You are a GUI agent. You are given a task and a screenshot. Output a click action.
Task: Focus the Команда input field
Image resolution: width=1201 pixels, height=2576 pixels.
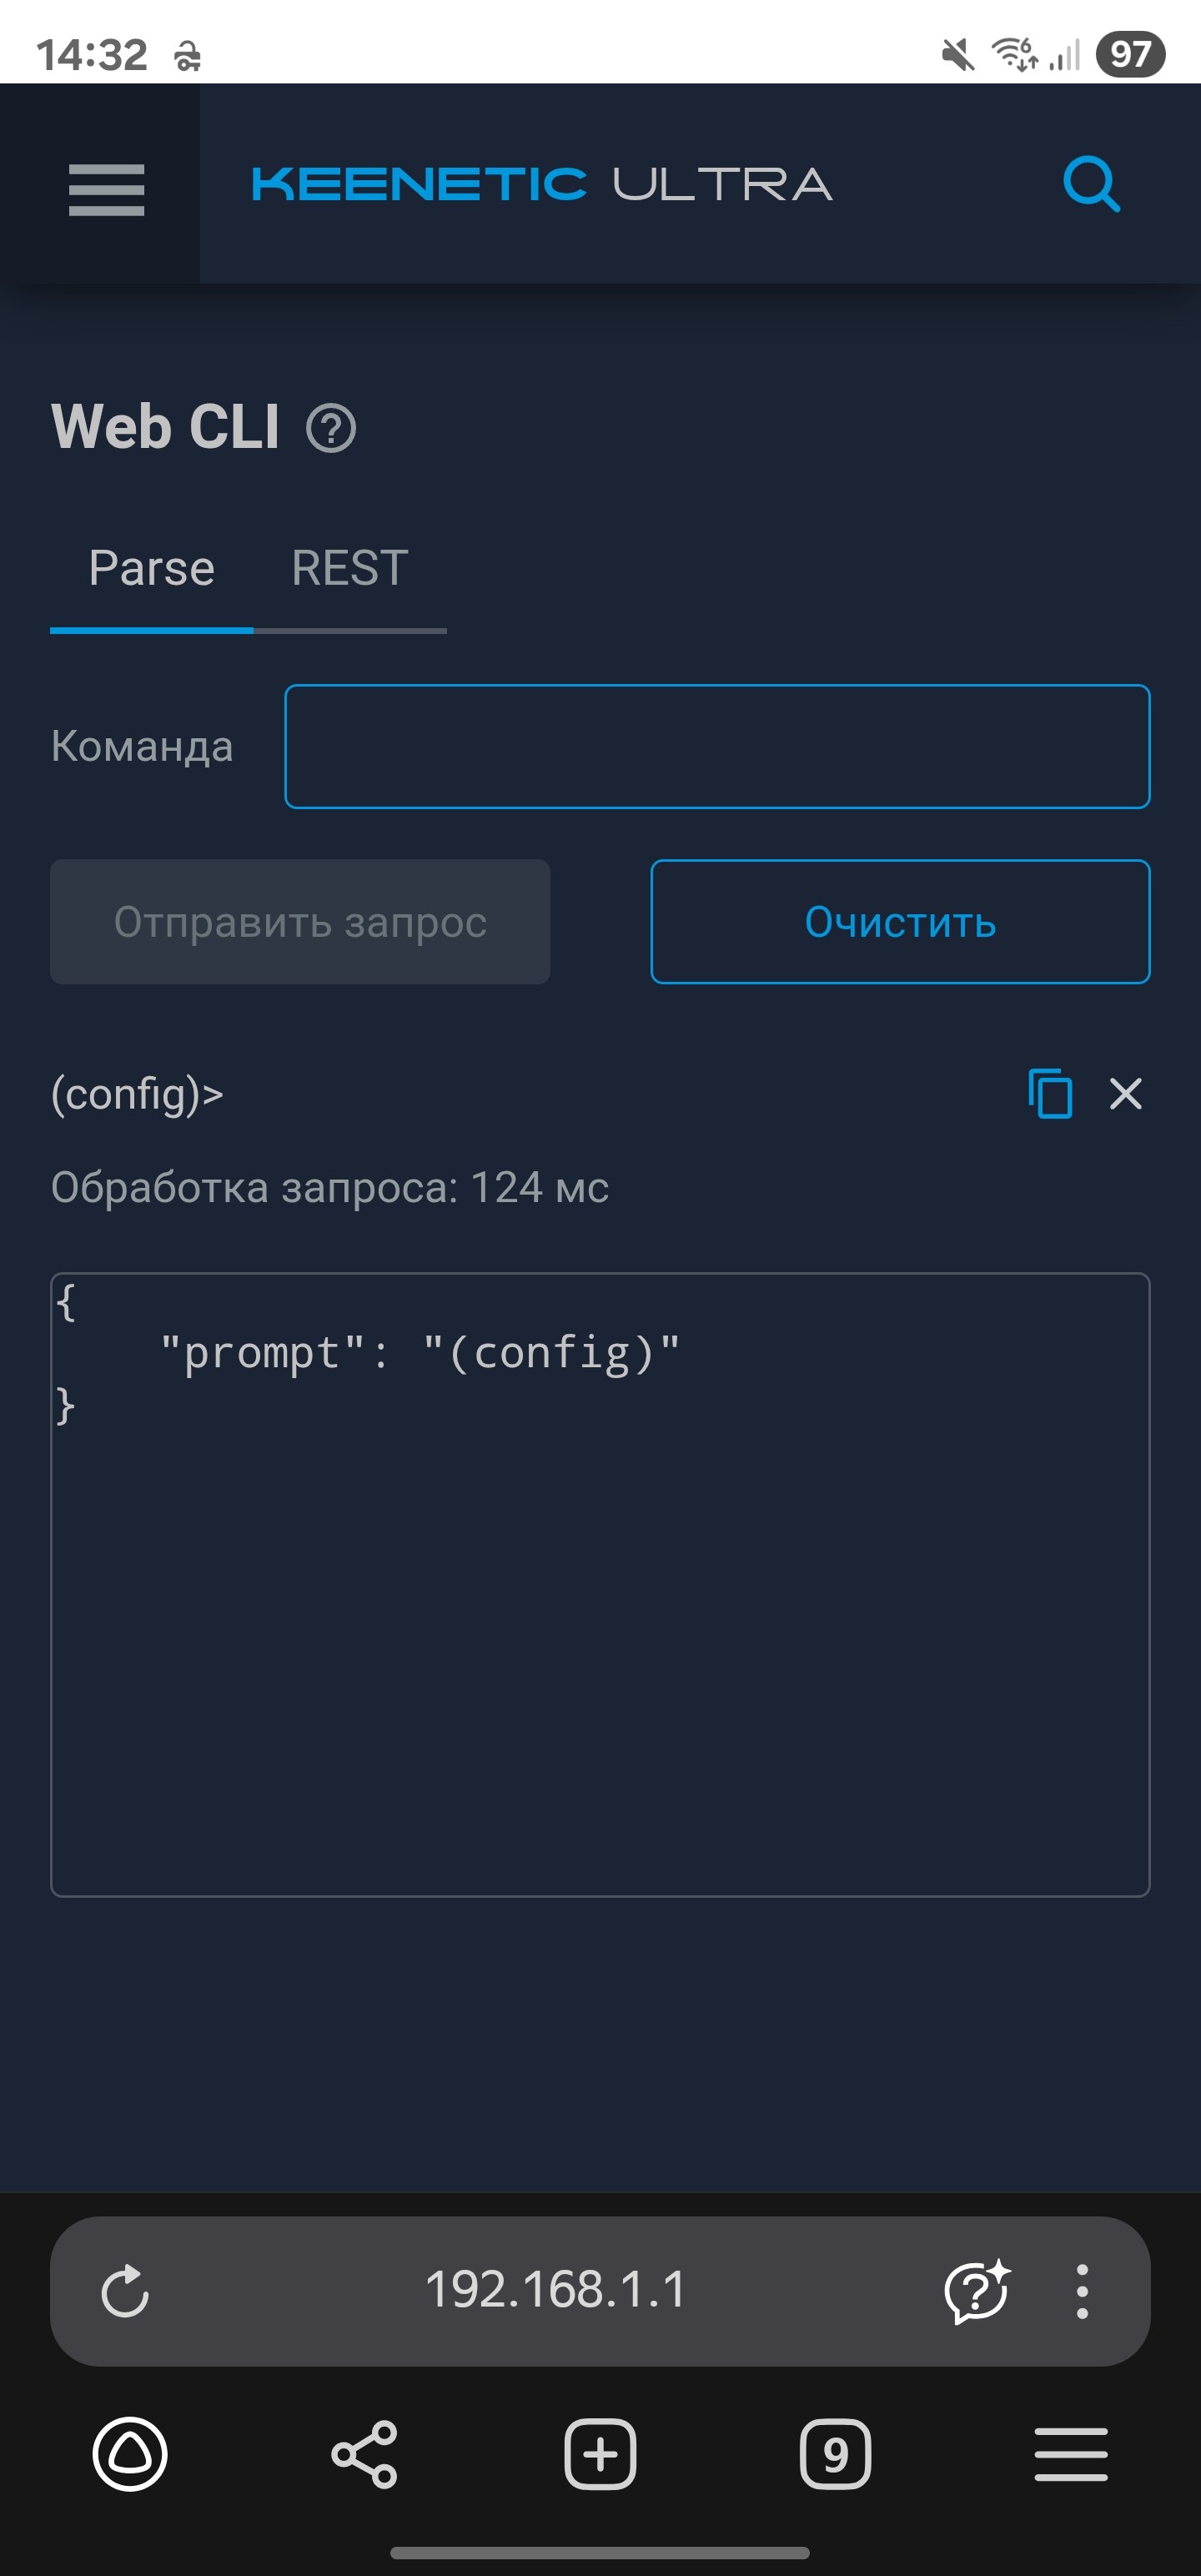[718, 747]
